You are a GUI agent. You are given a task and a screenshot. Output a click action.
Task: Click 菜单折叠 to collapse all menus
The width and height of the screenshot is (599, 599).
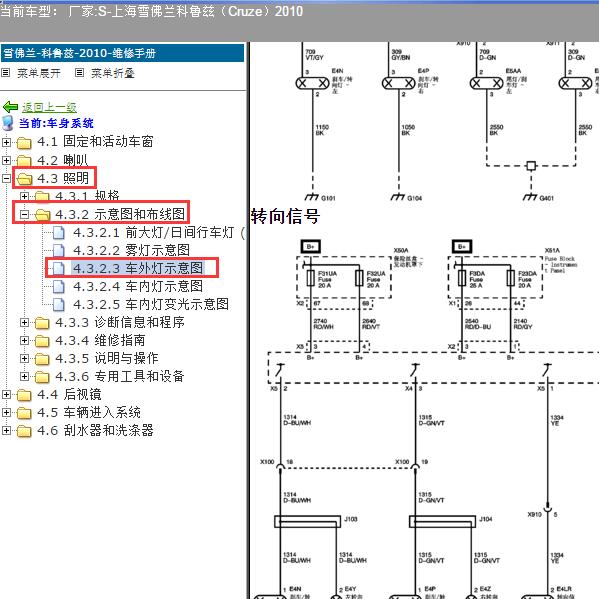pyautogui.click(x=113, y=73)
